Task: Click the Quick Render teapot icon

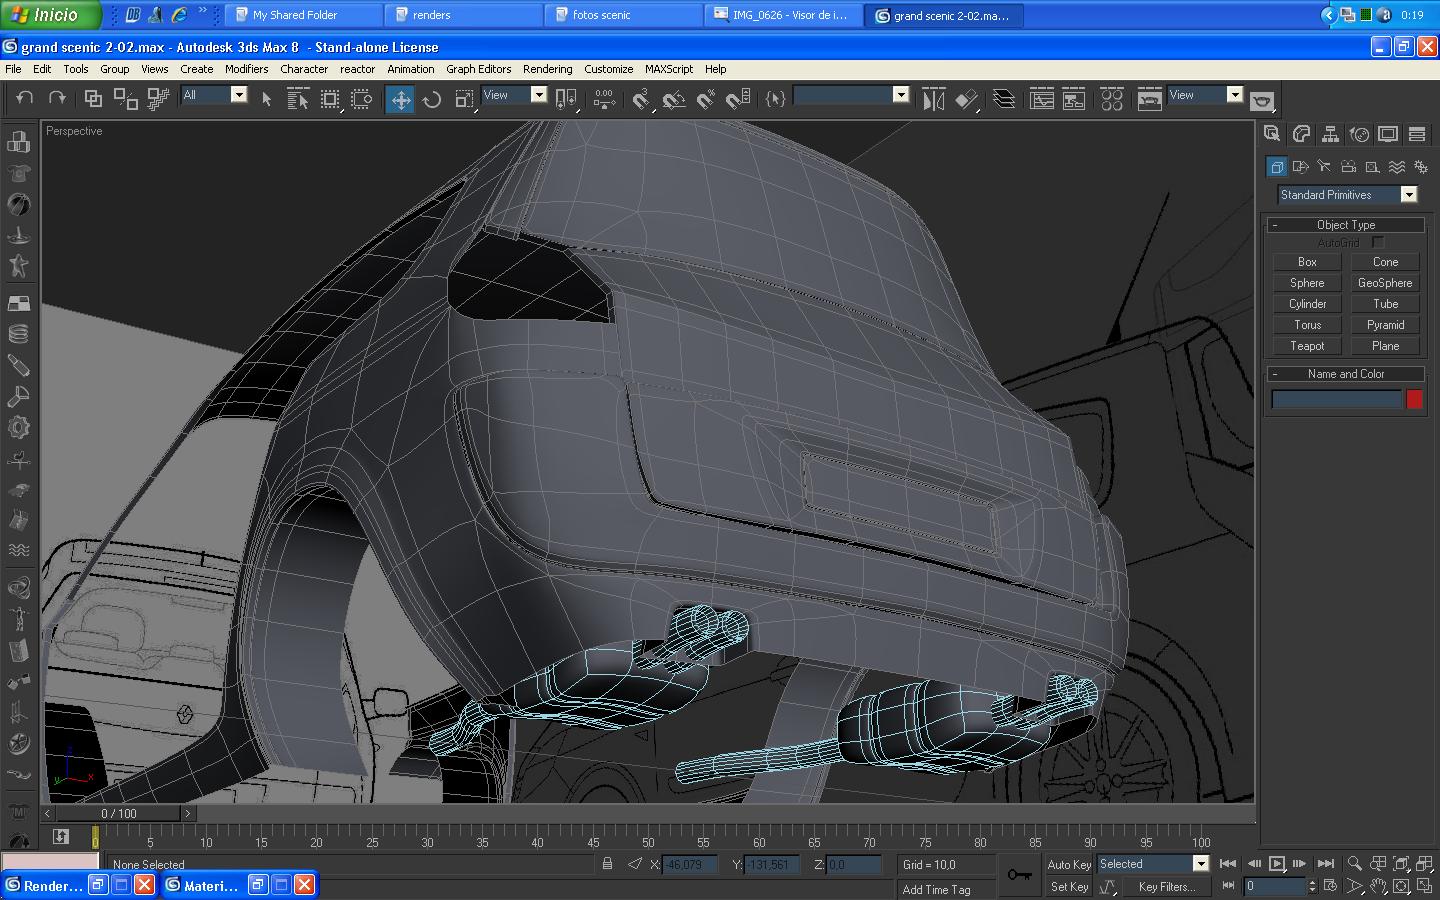Action: 1262,101
